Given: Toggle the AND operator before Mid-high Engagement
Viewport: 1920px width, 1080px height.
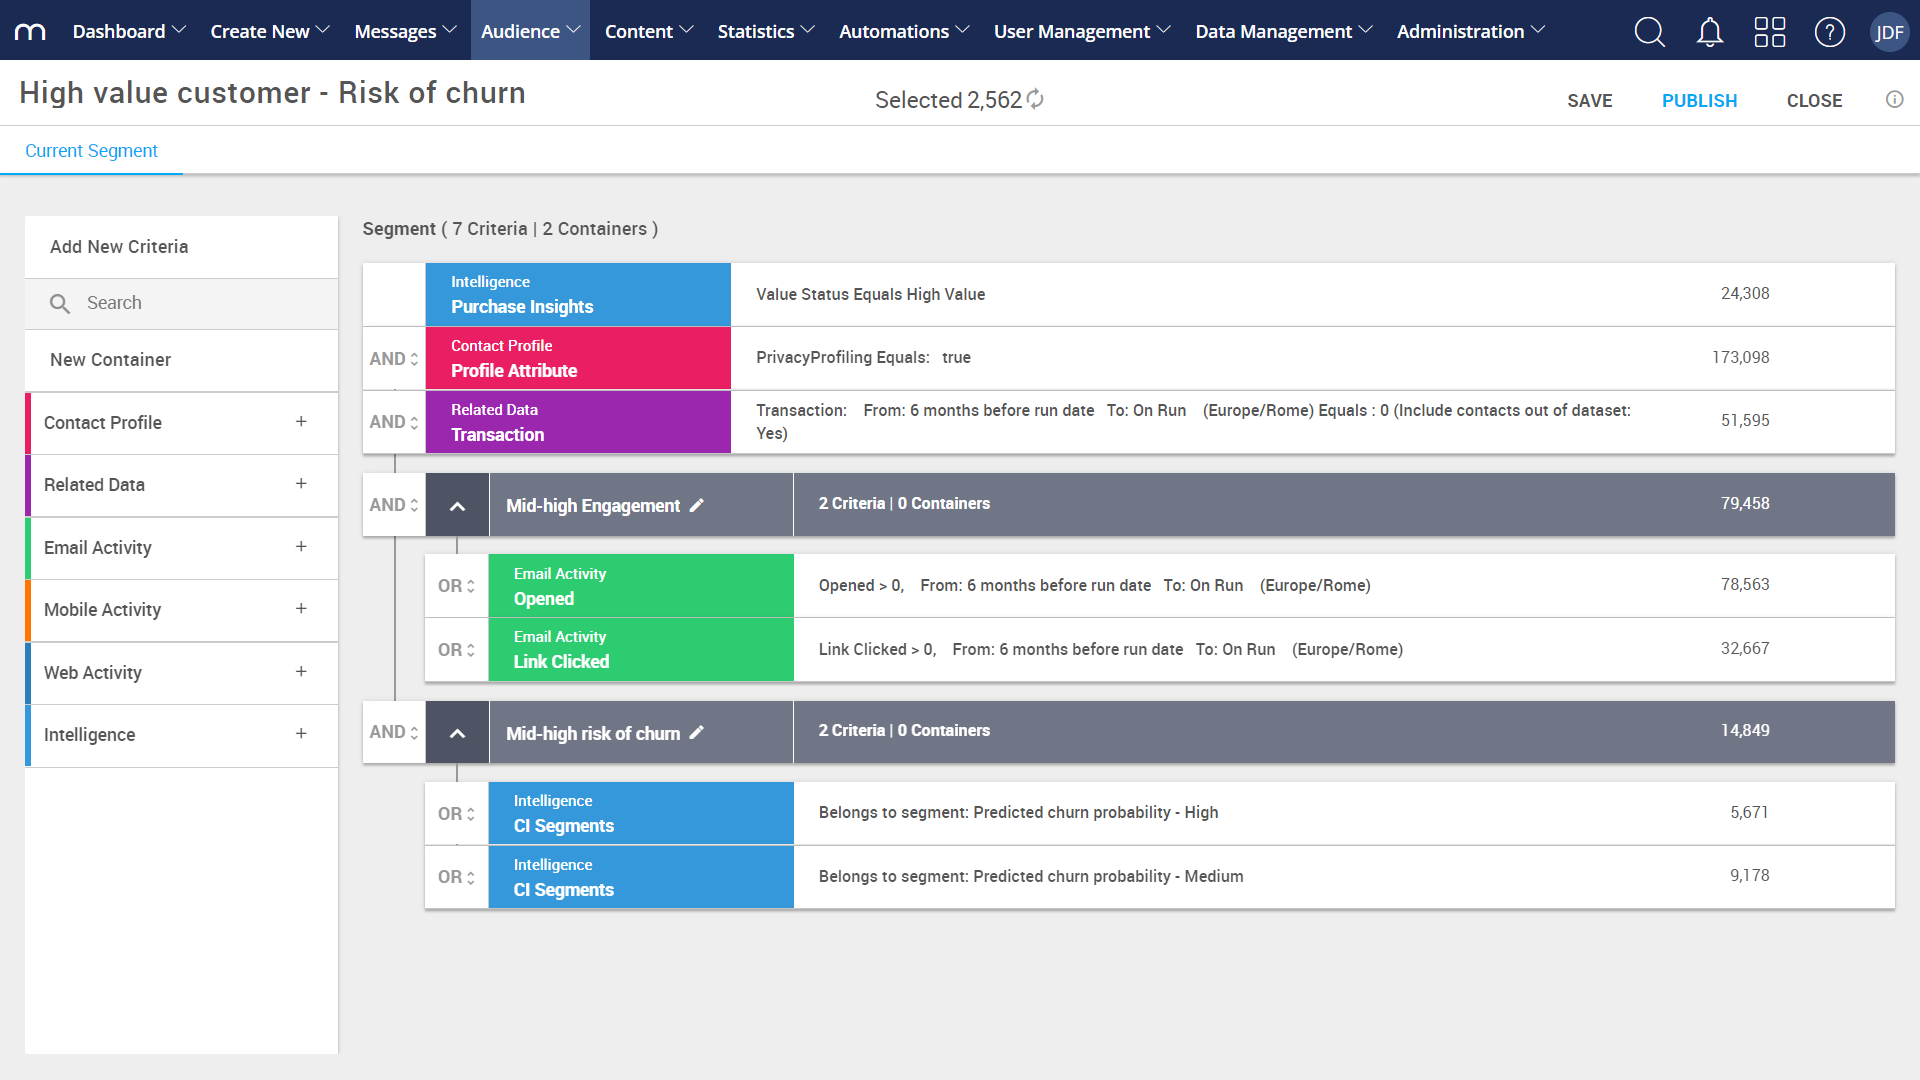Looking at the screenshot, I should 392,505.
